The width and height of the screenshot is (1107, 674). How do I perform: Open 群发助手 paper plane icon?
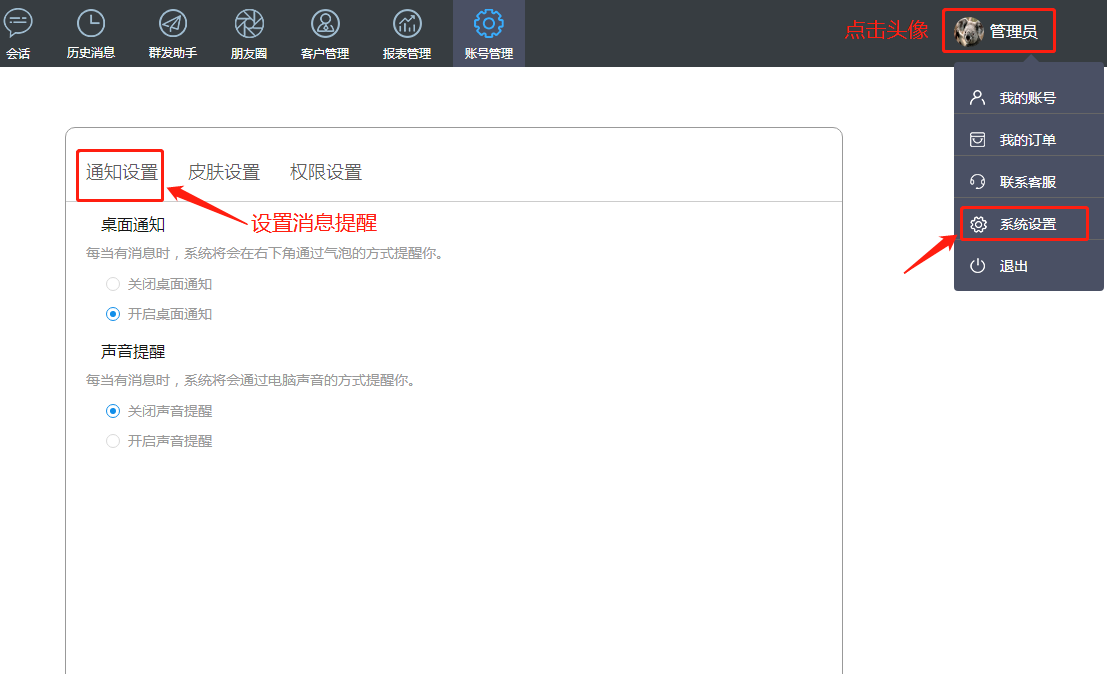(x=173, y=23)
